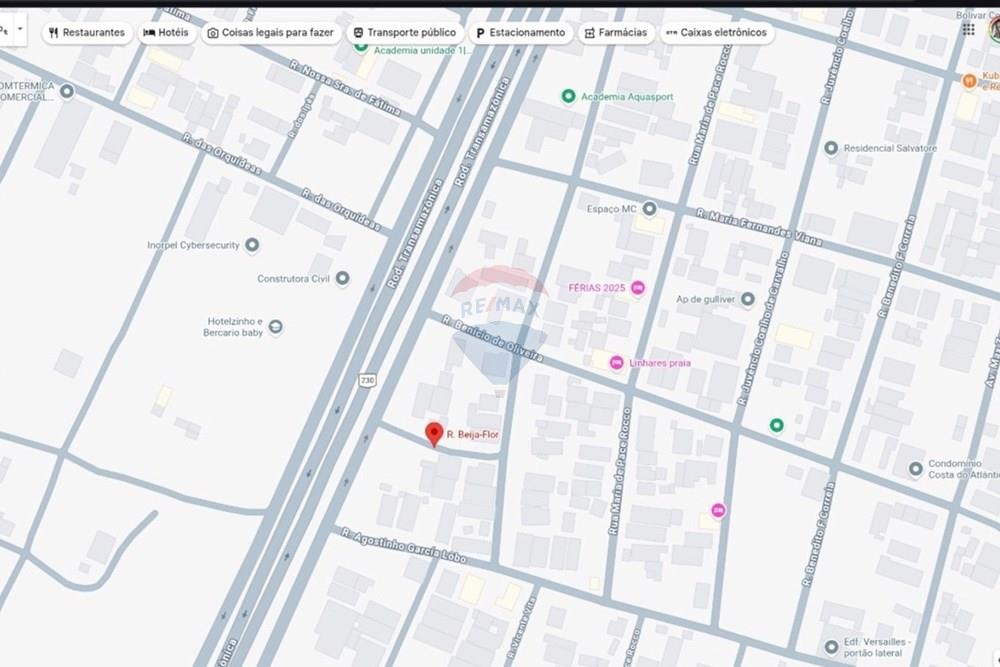1000x667 pixels.
Task: Click the Linhares praia pink lodging pin
Action: (x=616, y=362)
